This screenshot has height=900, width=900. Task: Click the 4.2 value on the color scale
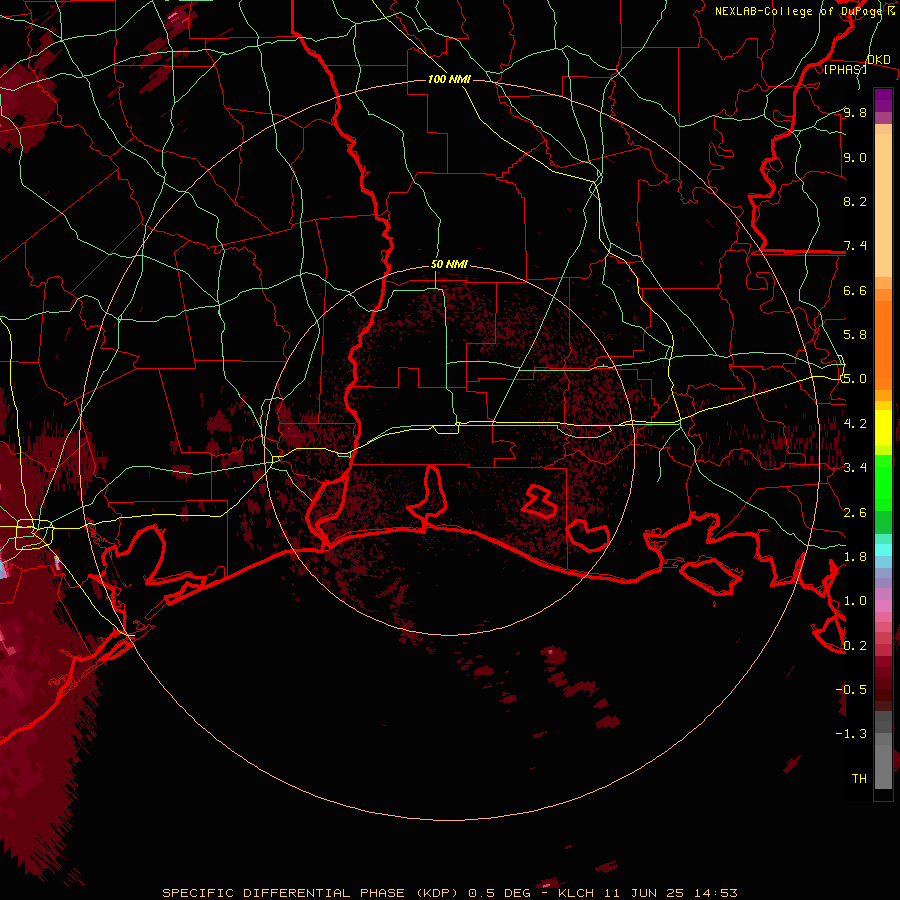(855, 424)
